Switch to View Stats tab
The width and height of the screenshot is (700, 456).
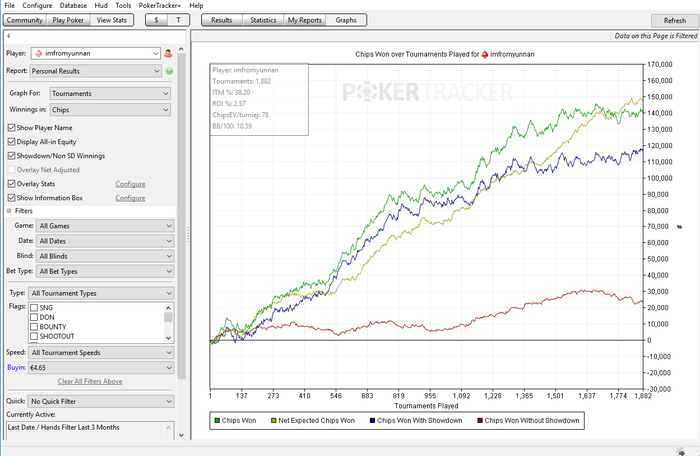point(112,20)
